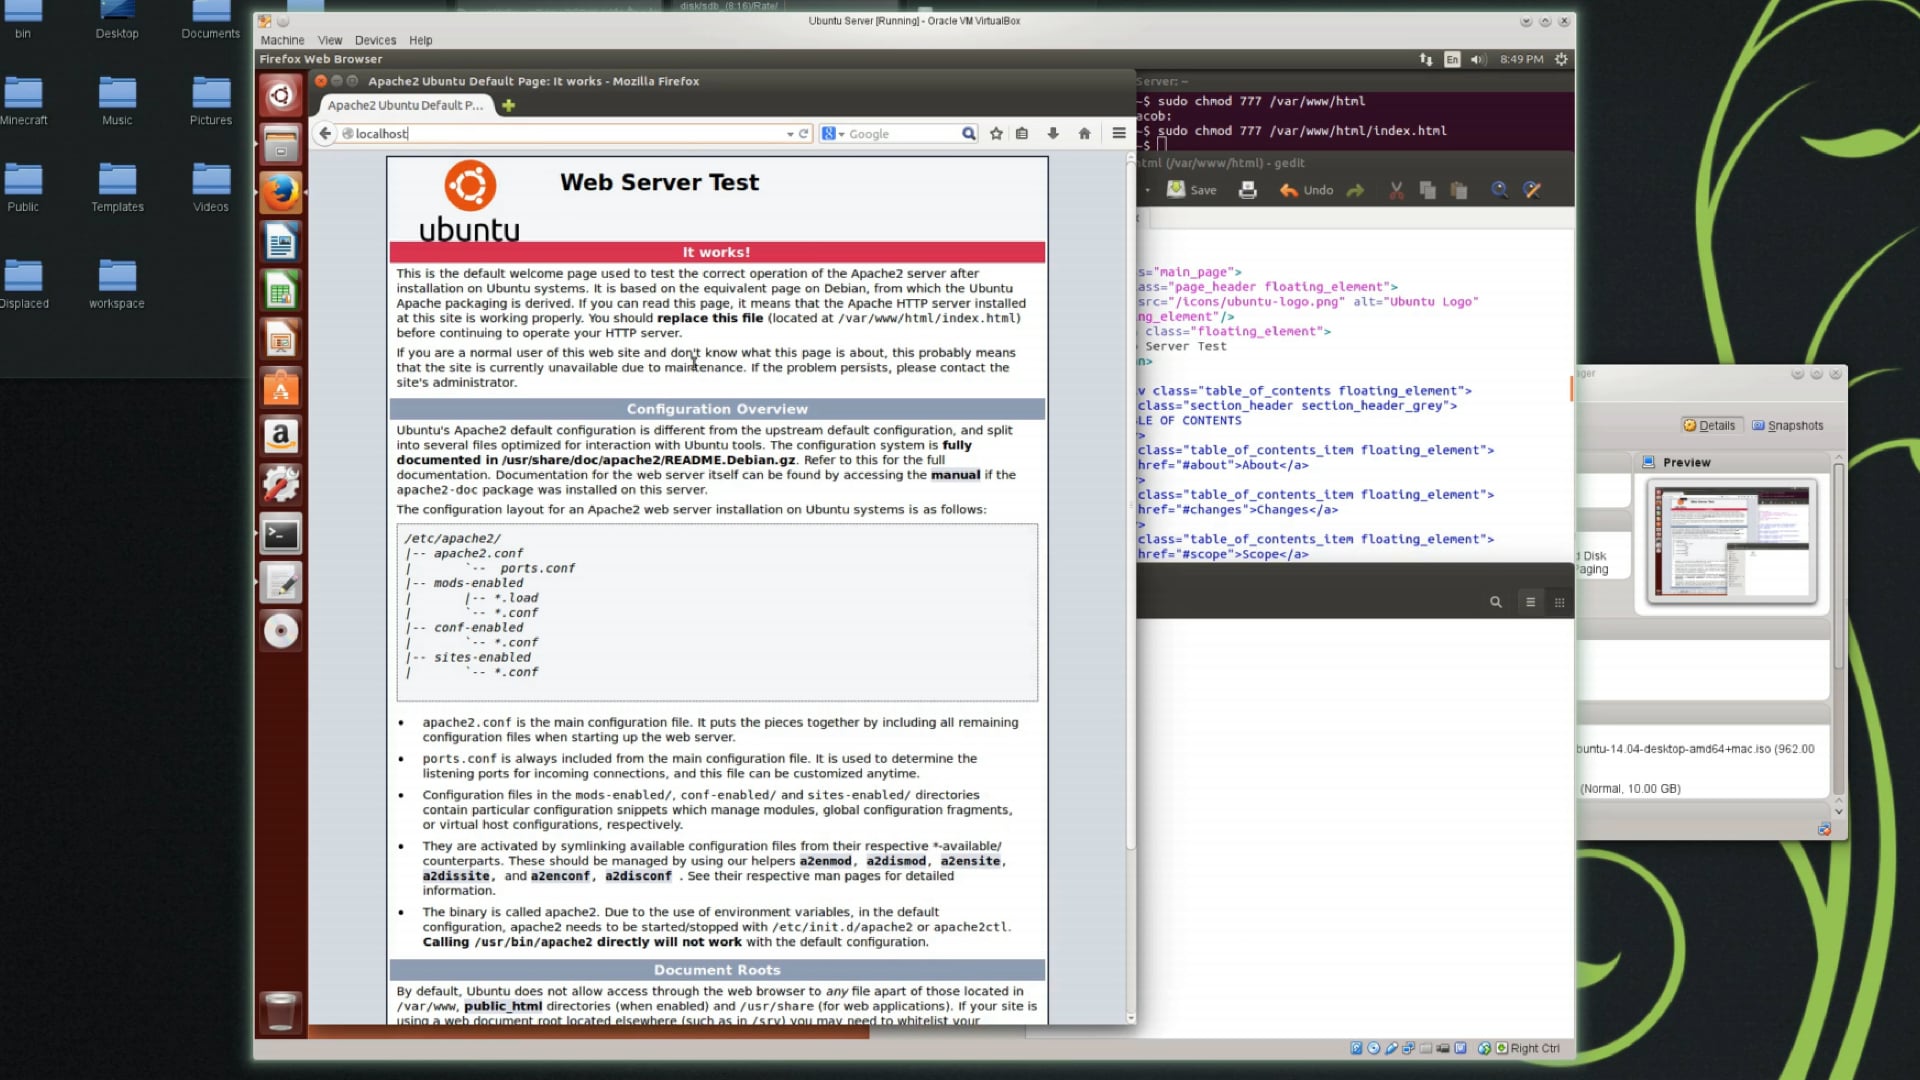The height and width of the screenshot is (1080, 1920).
Task: Copy selection in gedit toolbar
Action: click(1428, 190)
